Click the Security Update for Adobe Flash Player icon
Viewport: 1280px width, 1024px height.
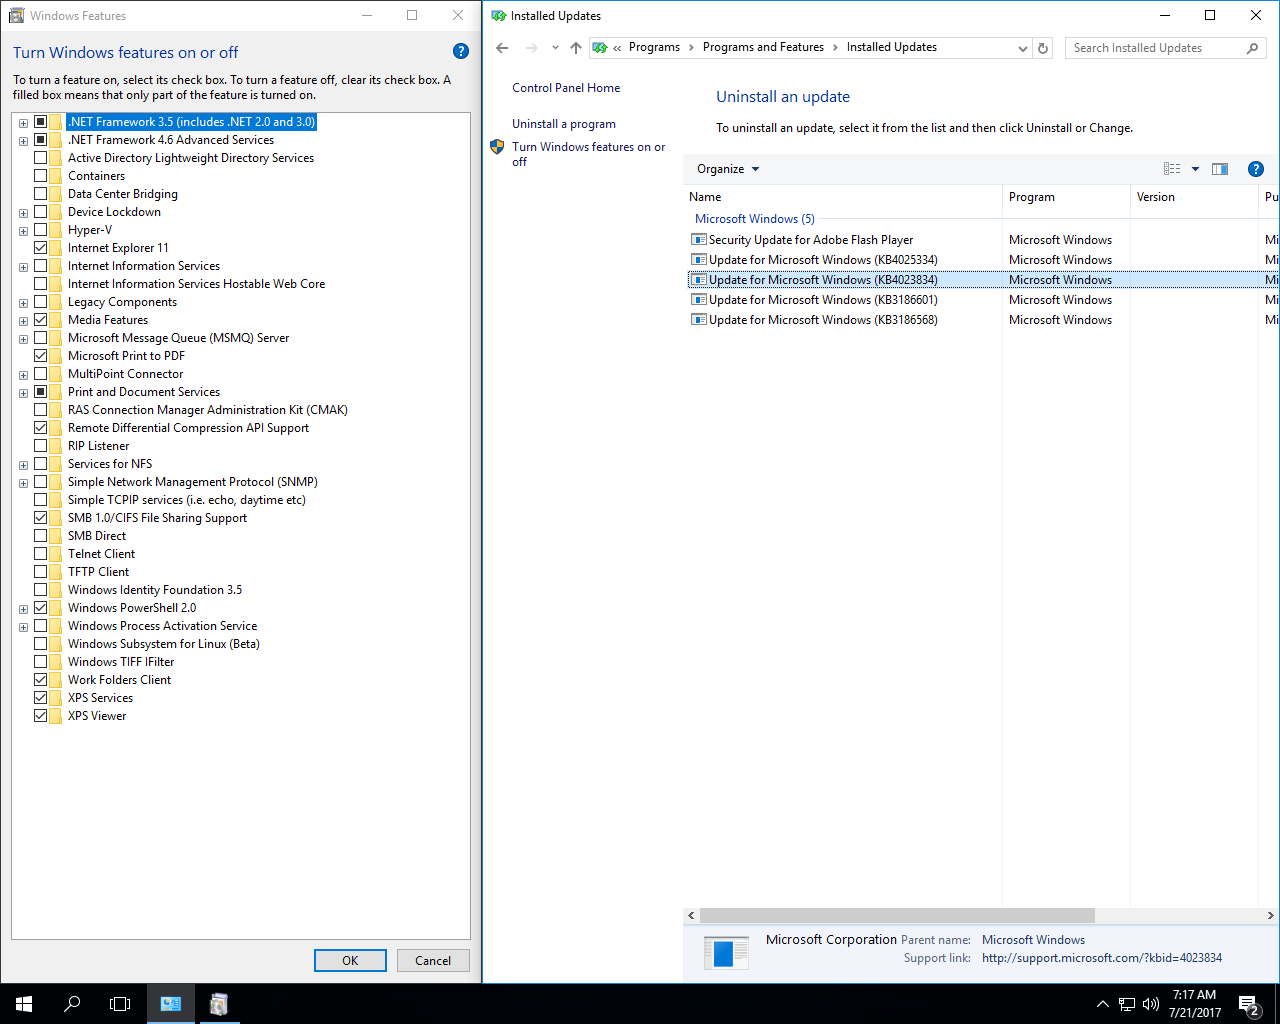click(699, 240)
